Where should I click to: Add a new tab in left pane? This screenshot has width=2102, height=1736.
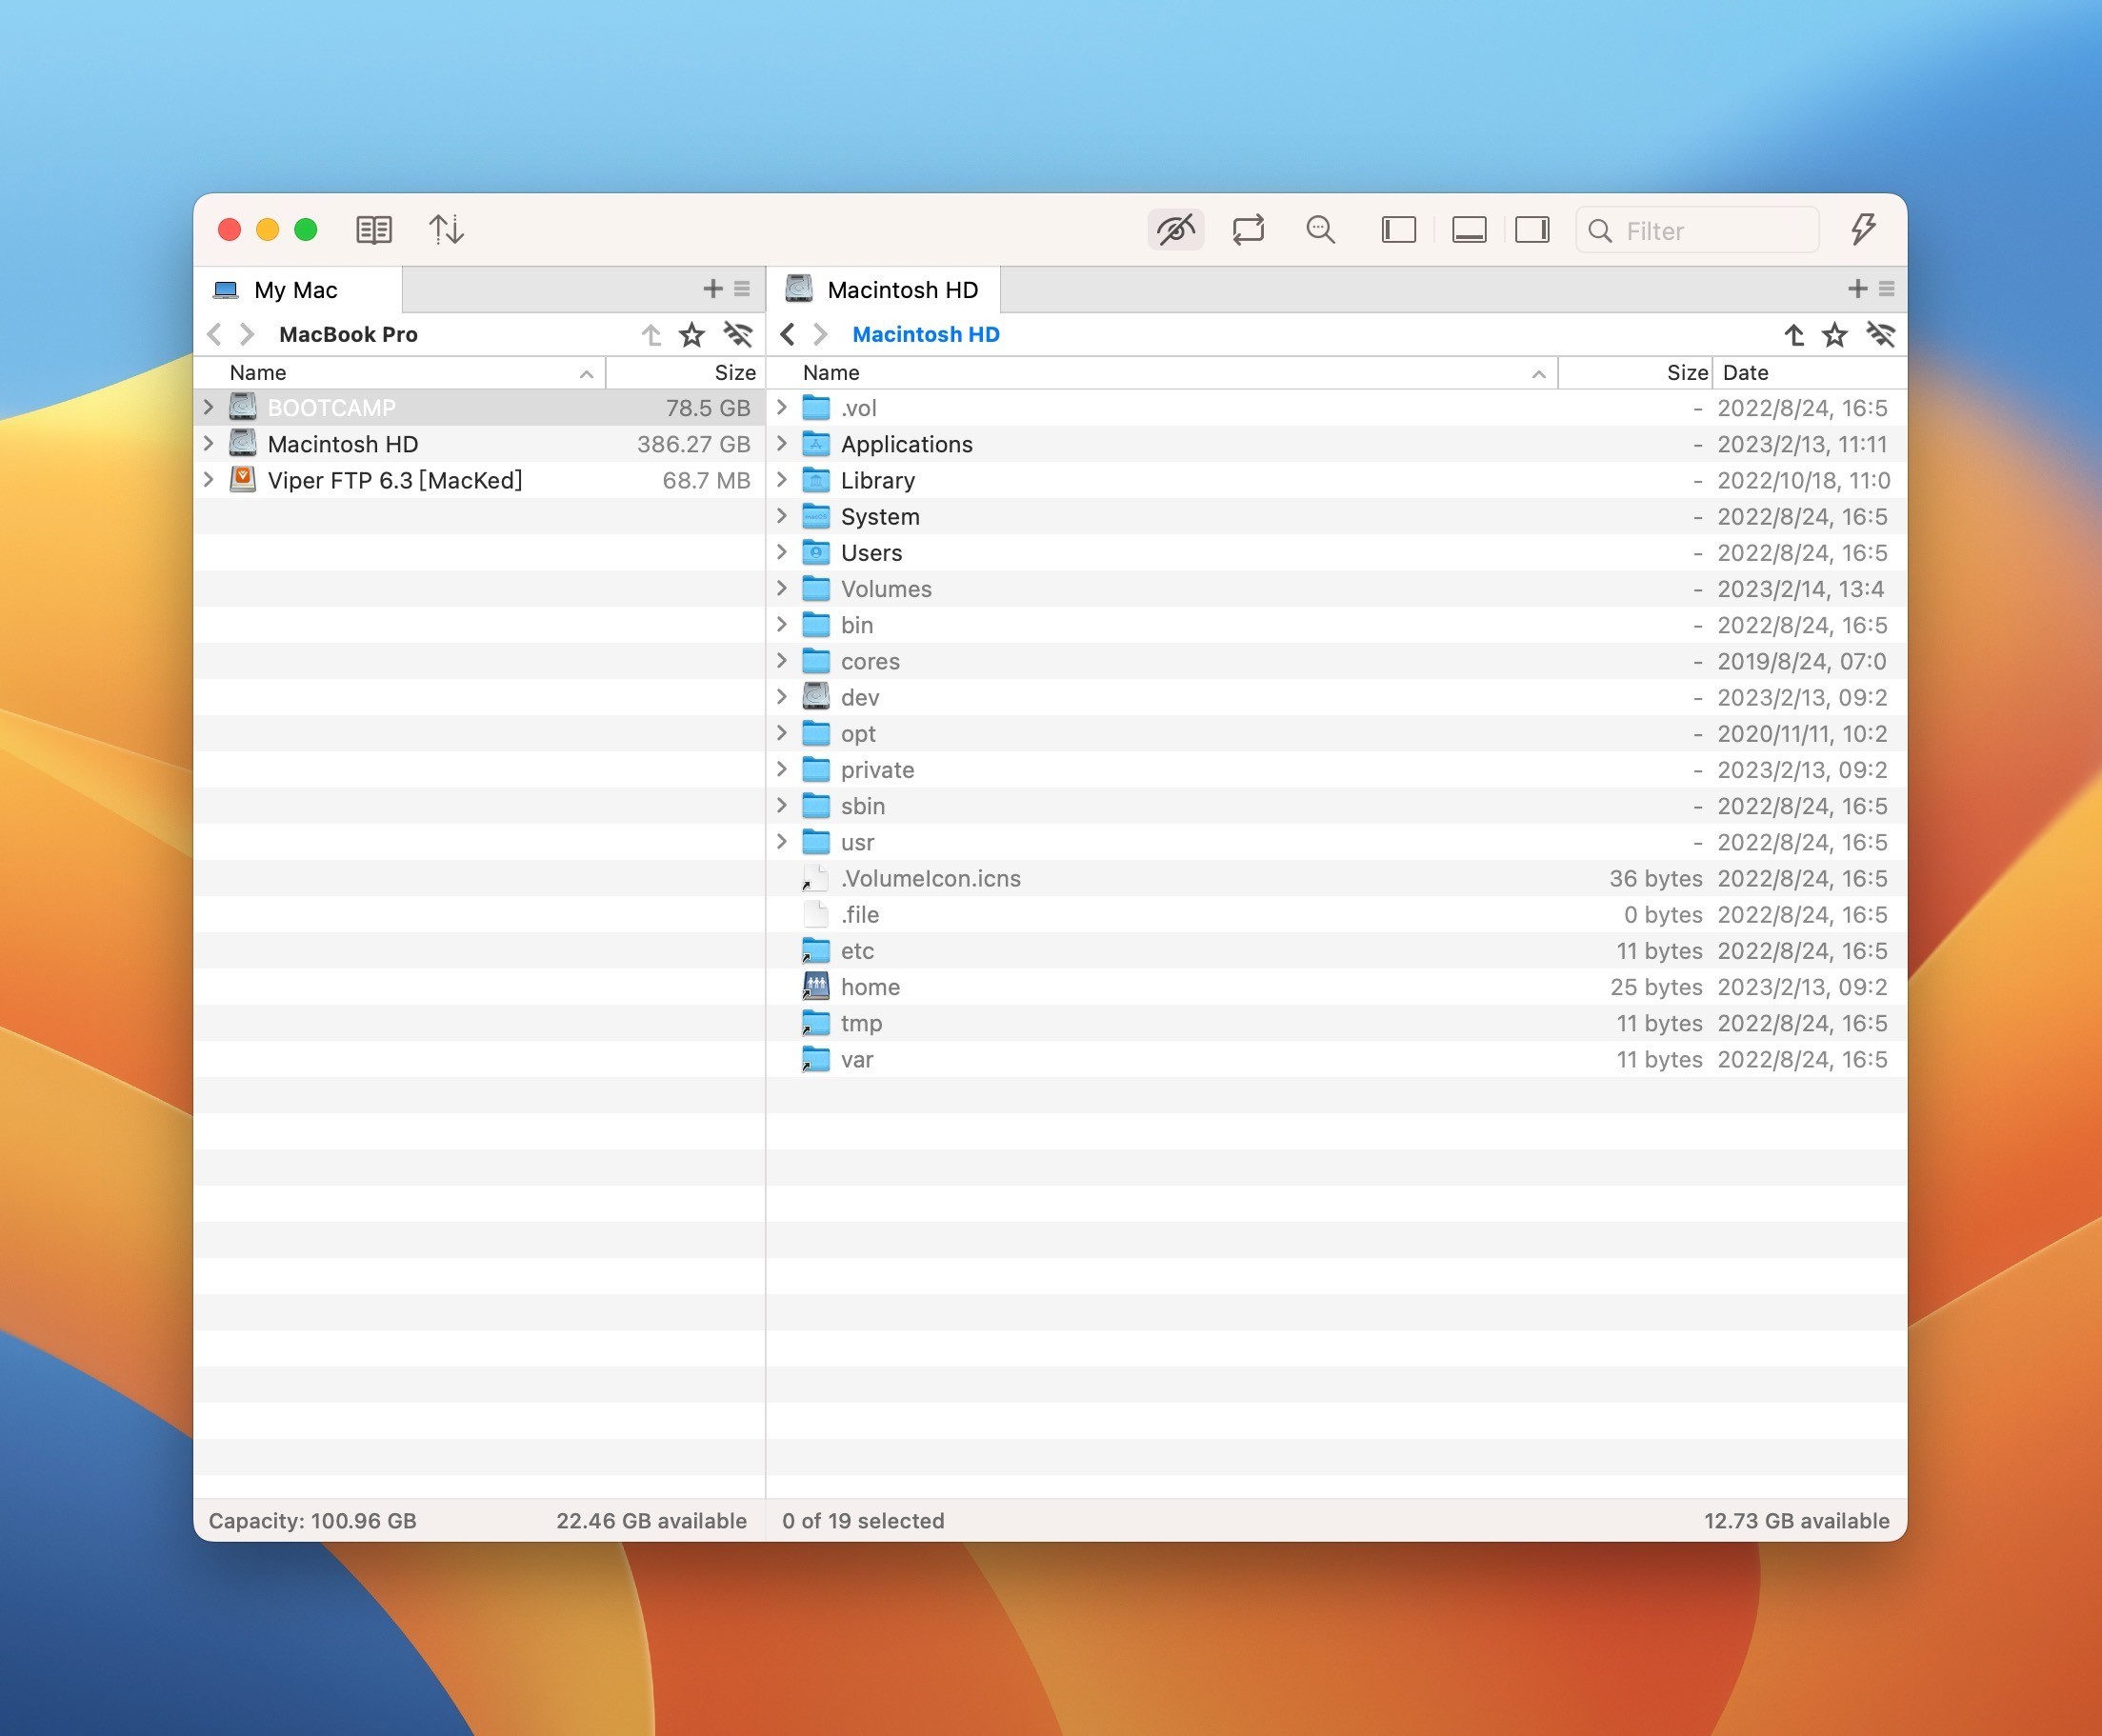pyautogui.click(x=712, y=289)
